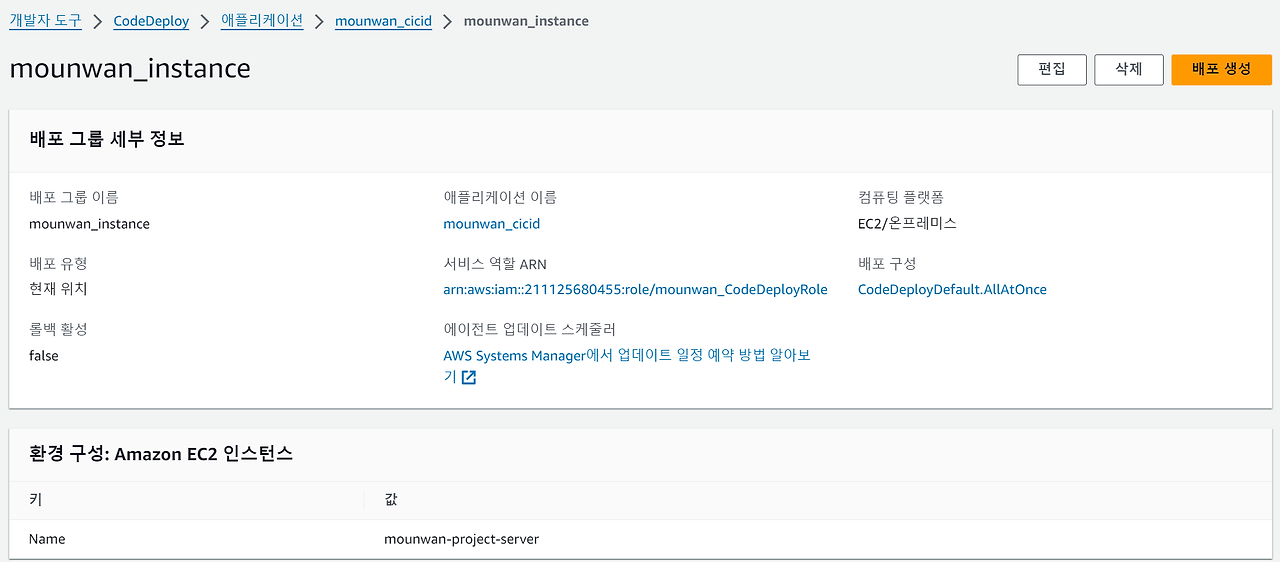This screenshot has height=562, width=1280.
Task: Click the EC2/온프레미스 compute platform value
Action: 907,224
